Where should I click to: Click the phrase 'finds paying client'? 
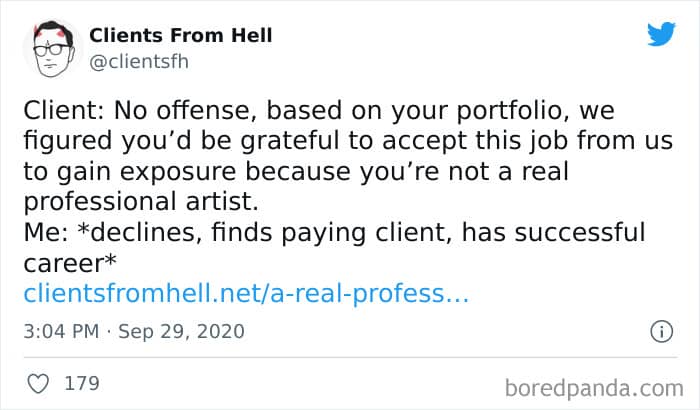331,233
